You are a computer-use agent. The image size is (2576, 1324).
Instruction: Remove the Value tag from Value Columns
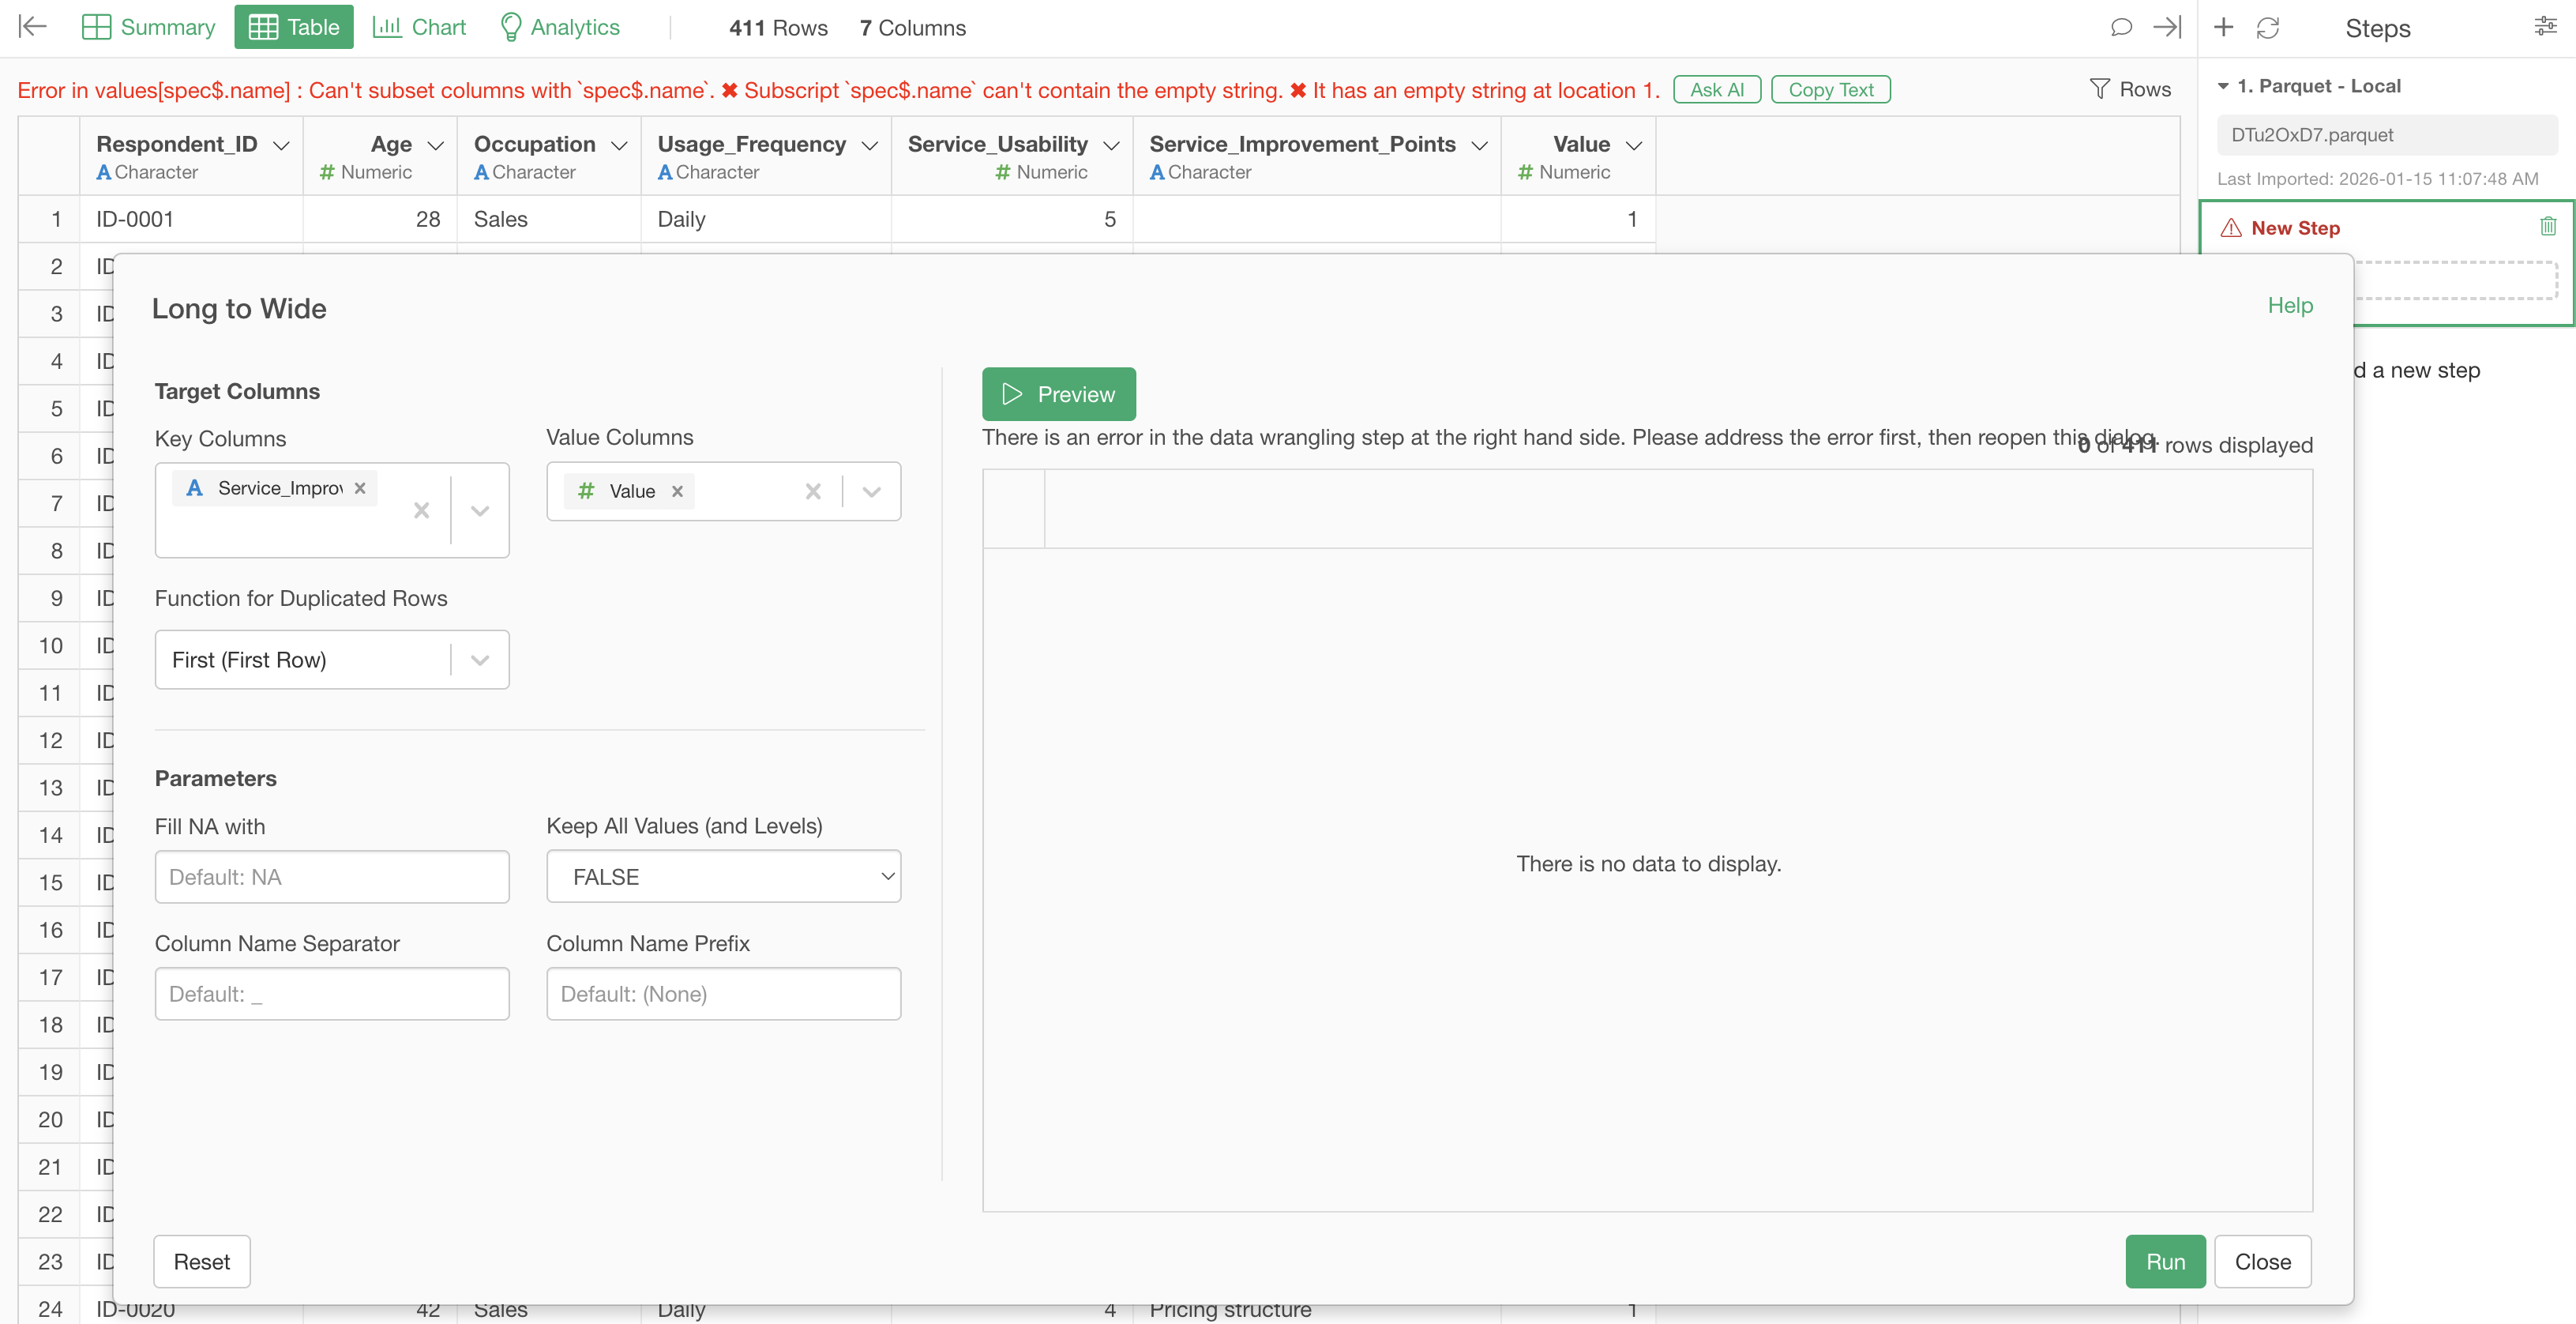pos(677,491)
